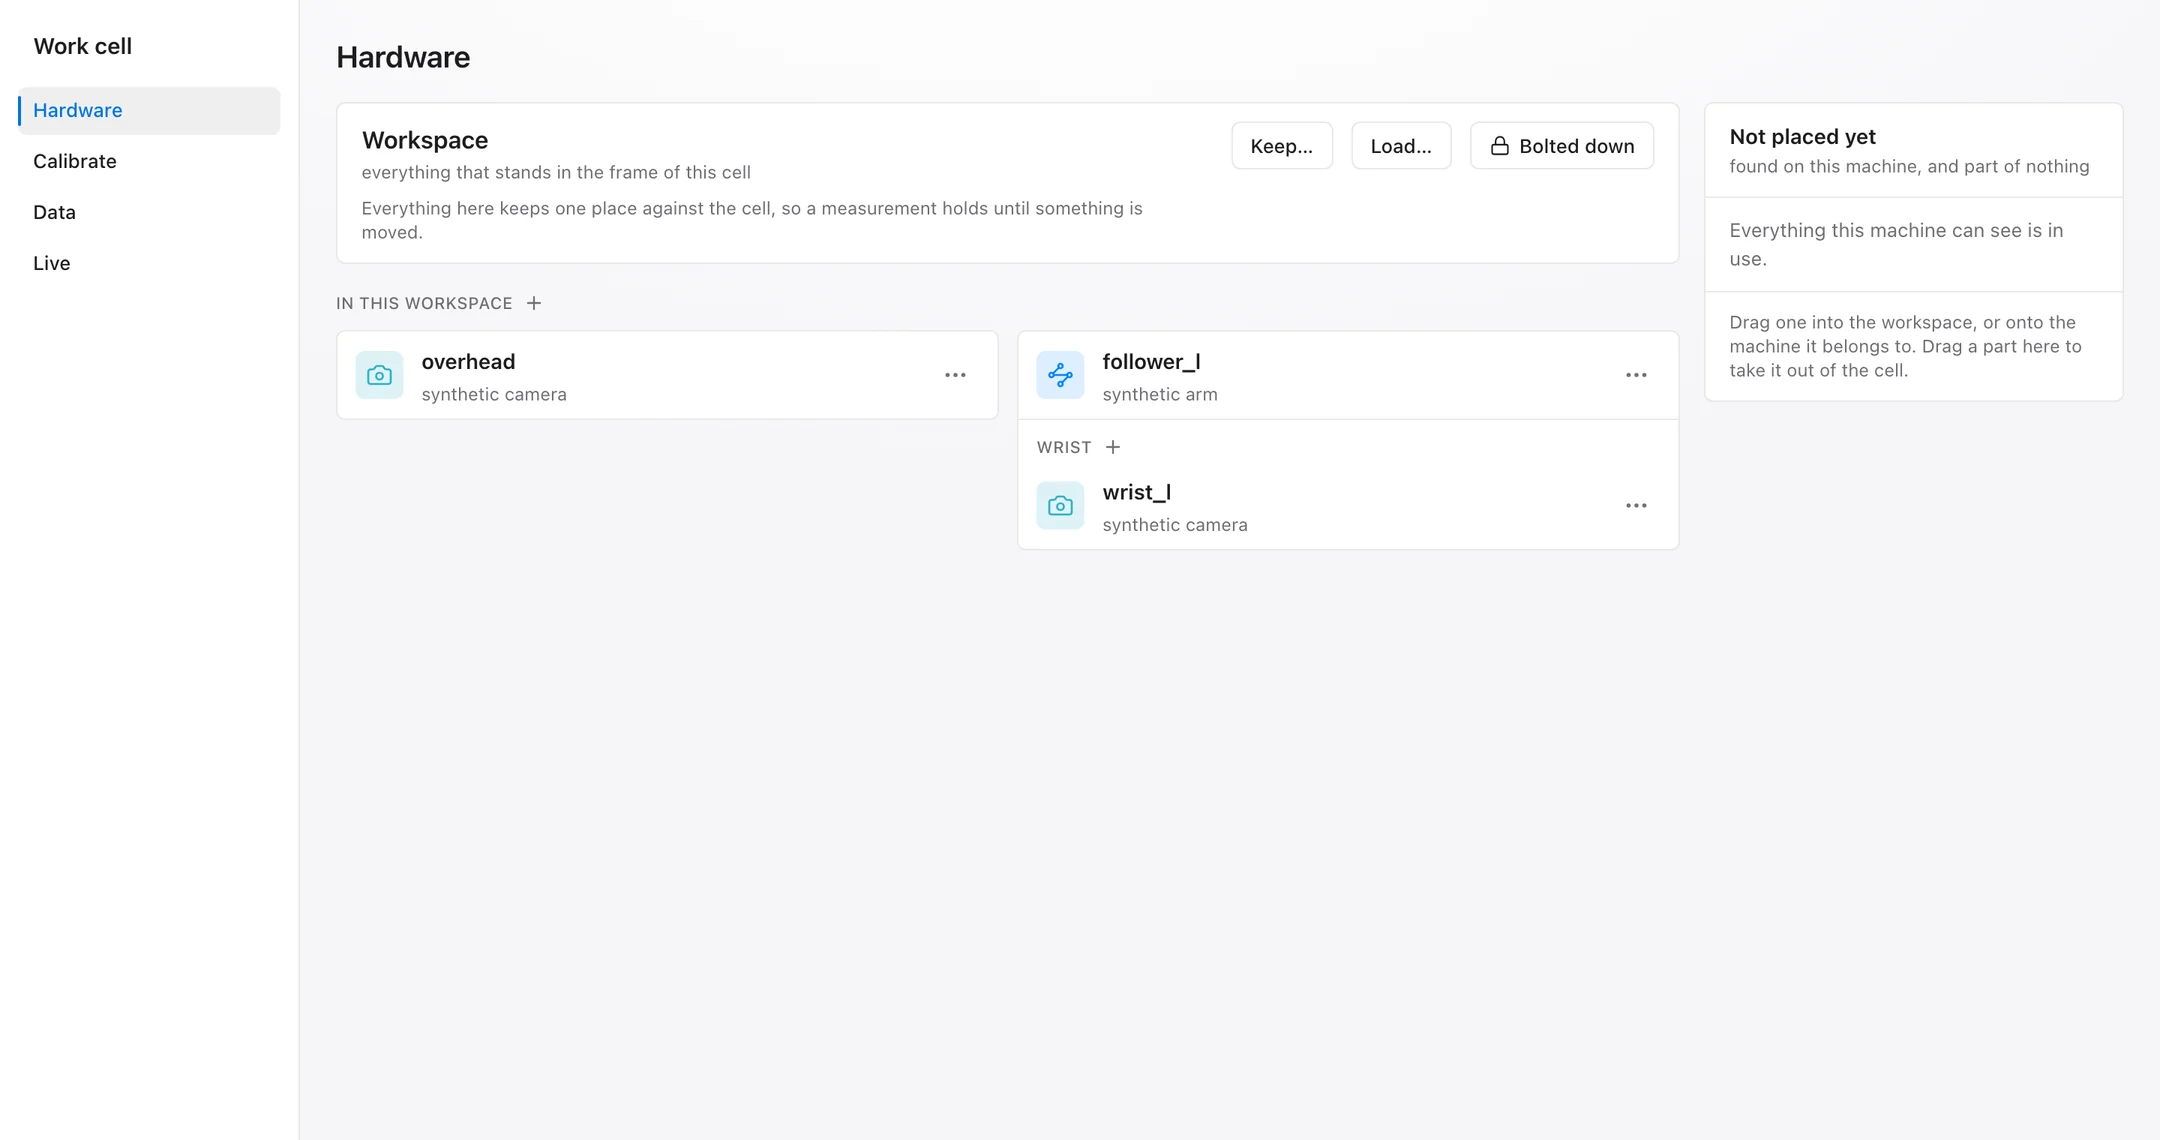Select the follower_l device name

1151,362
